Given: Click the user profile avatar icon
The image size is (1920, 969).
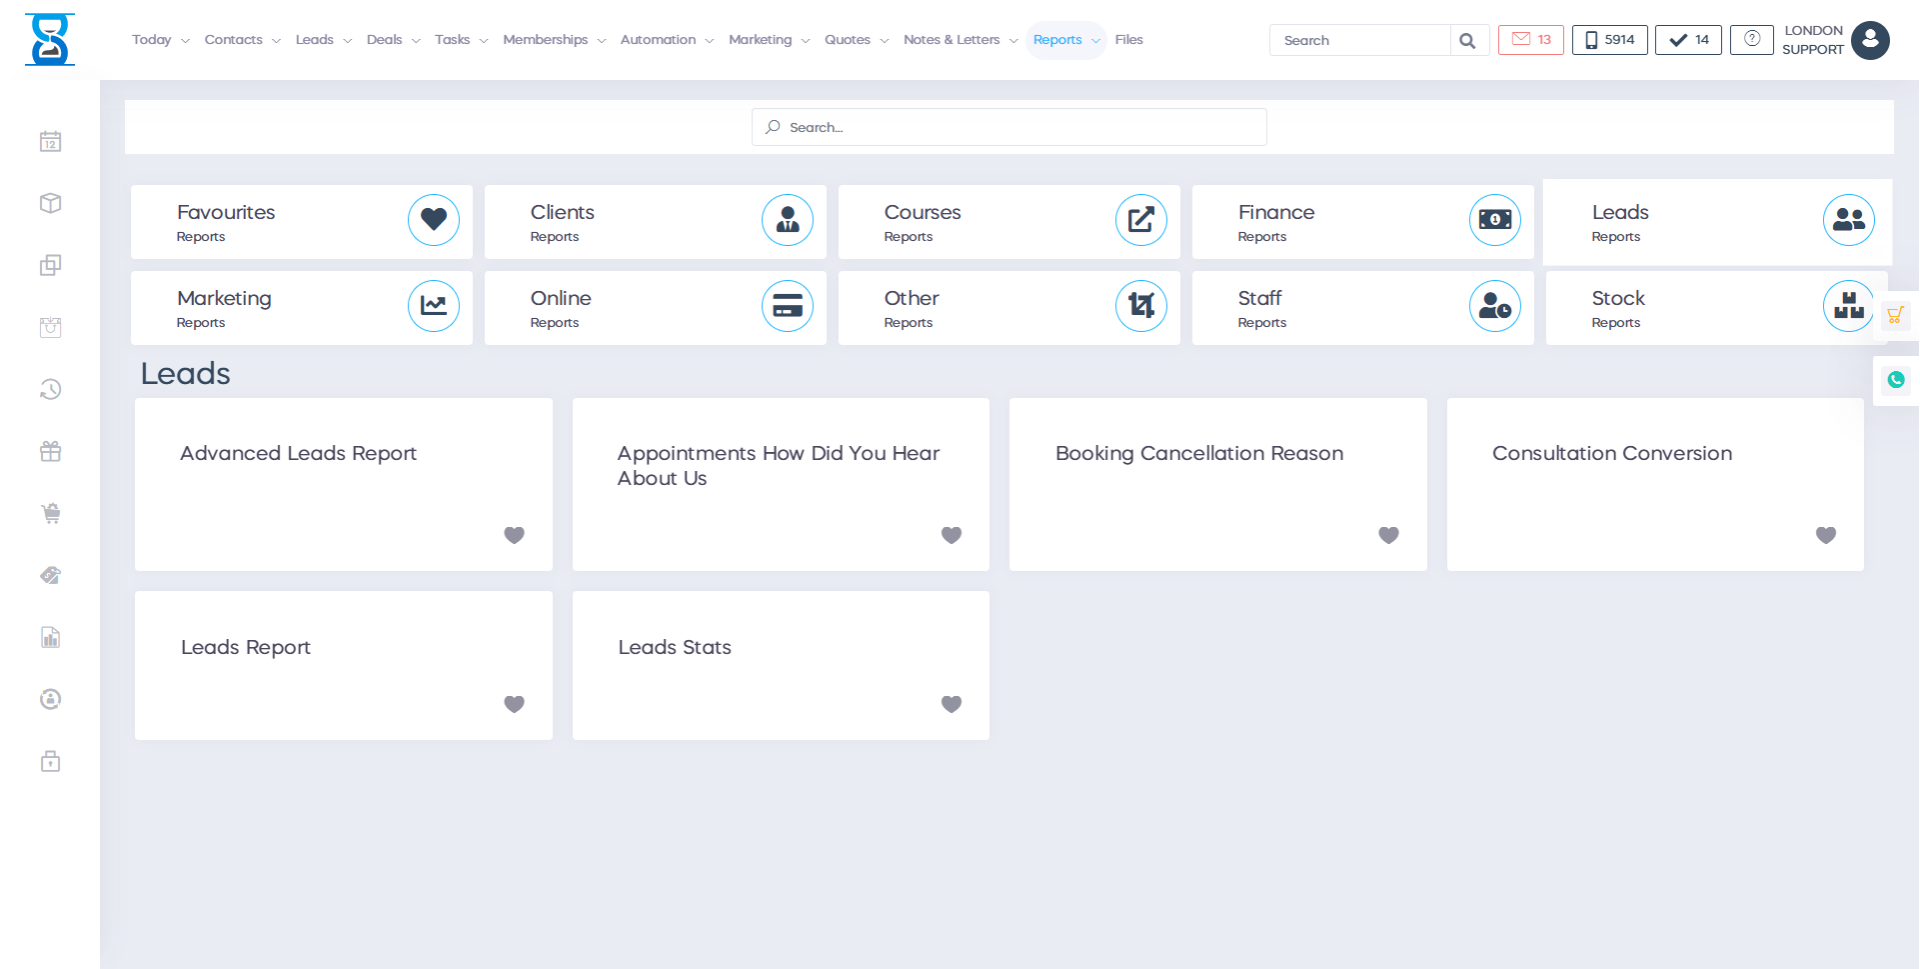Looking at the screenshot, I should pyautogui.click(x=1869, y=40).
